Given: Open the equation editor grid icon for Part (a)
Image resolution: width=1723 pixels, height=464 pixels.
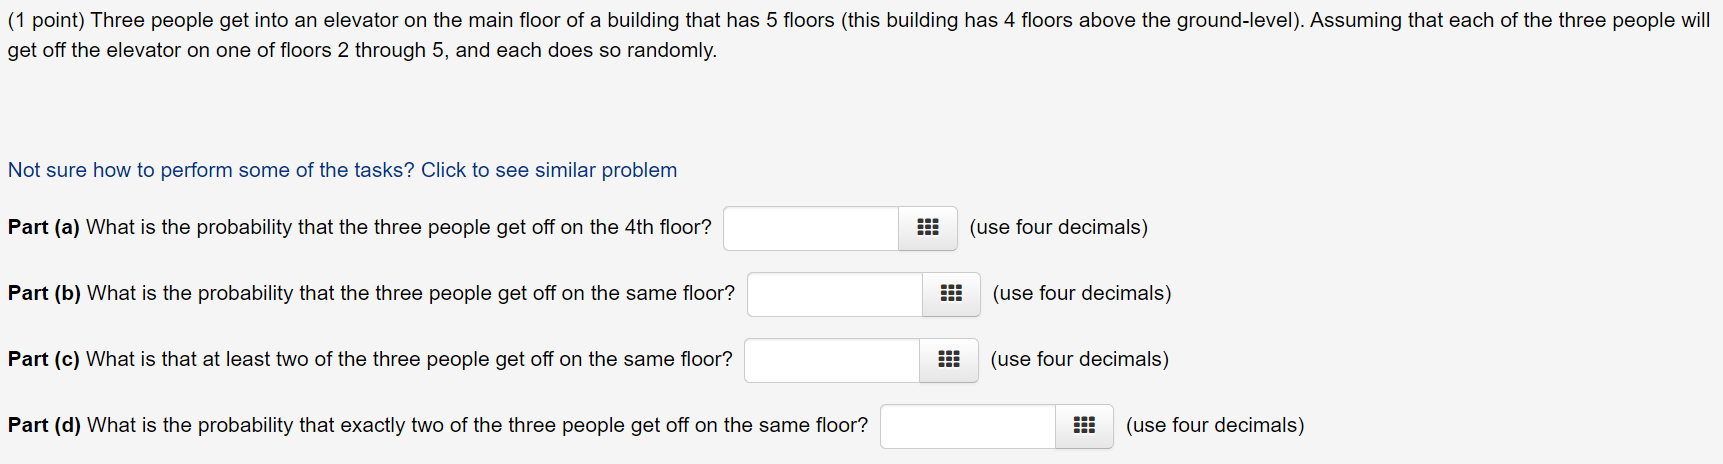Looking at the screenshot, I should (928, 228).
